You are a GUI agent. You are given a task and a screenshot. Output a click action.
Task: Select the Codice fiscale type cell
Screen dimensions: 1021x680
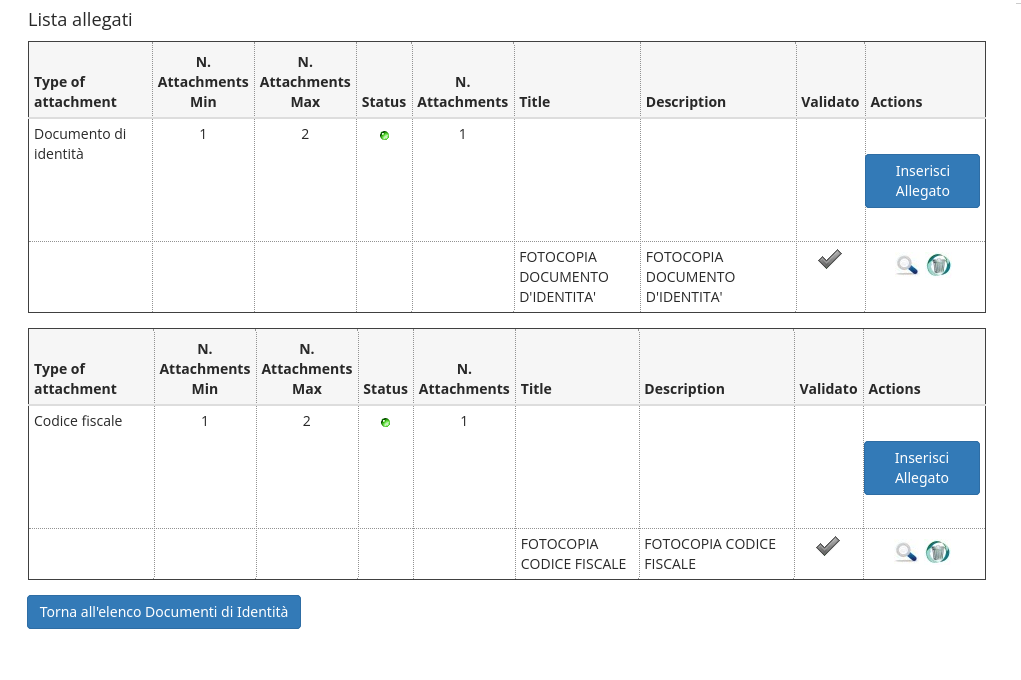pos(78,421)
